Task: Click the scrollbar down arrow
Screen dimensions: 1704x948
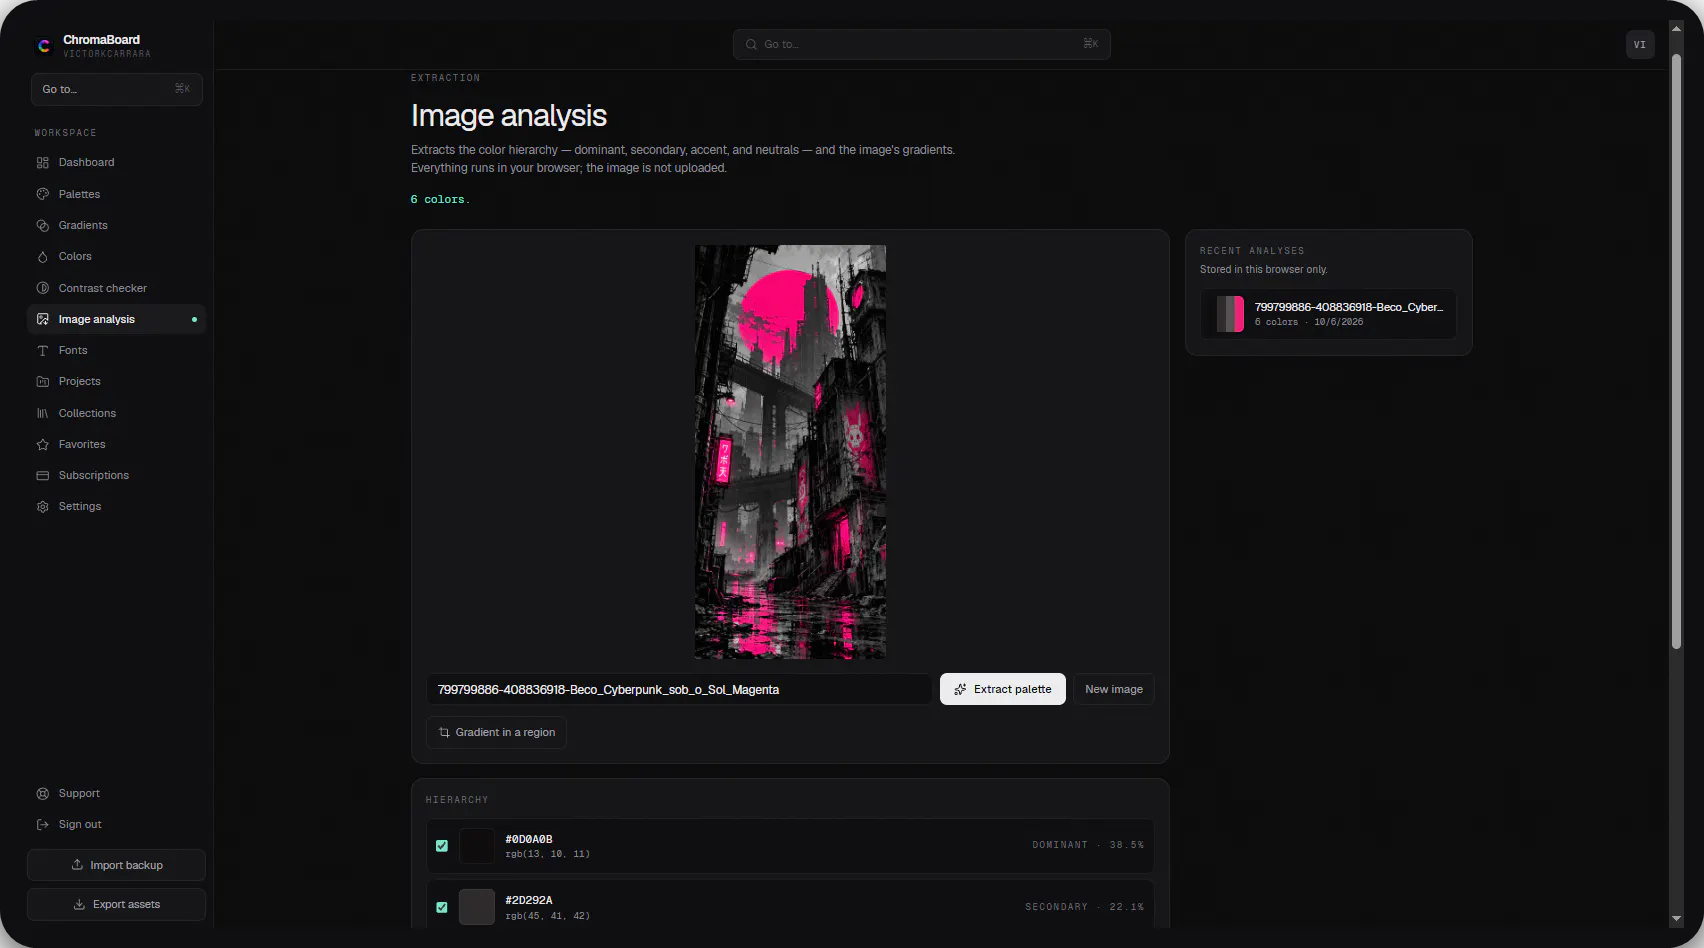Action: (1677, 919)
